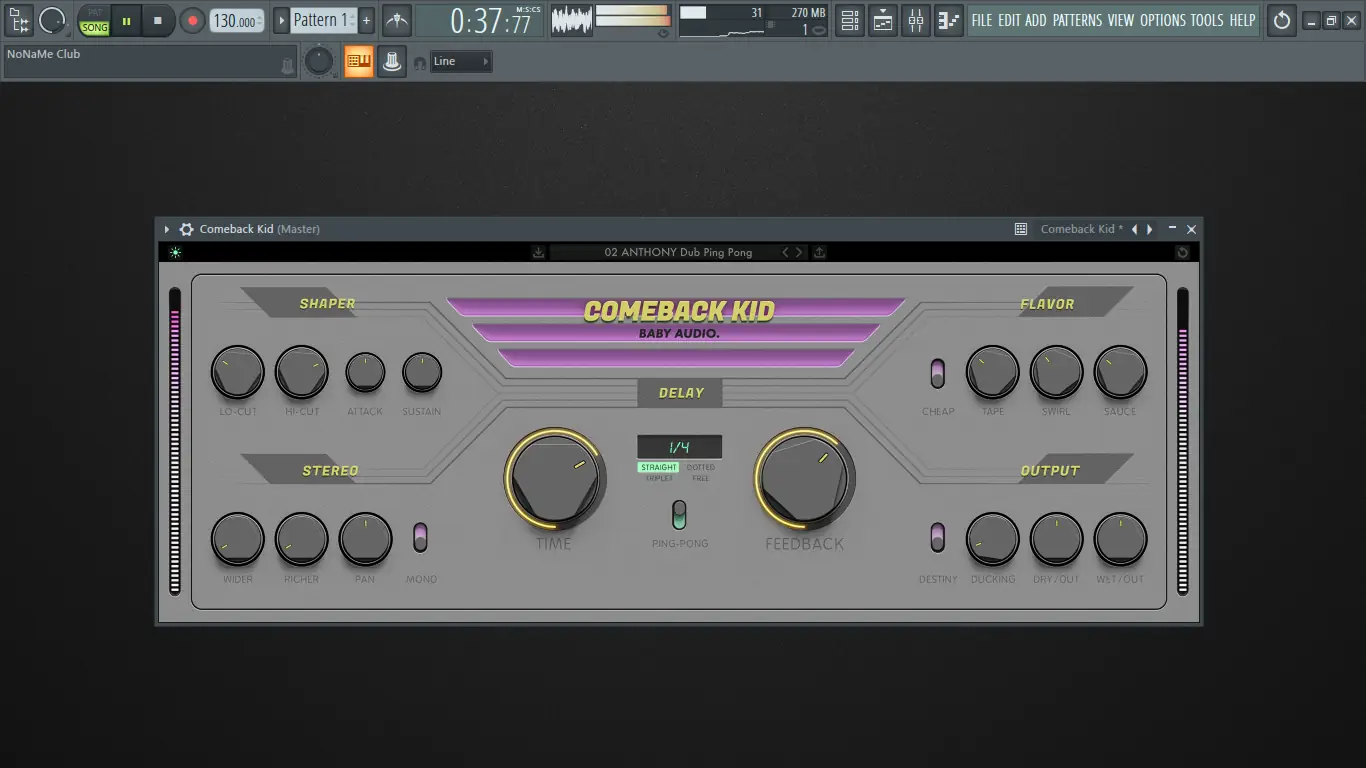Open the HELP menu
The image size is (1366, 768).
1242,20
